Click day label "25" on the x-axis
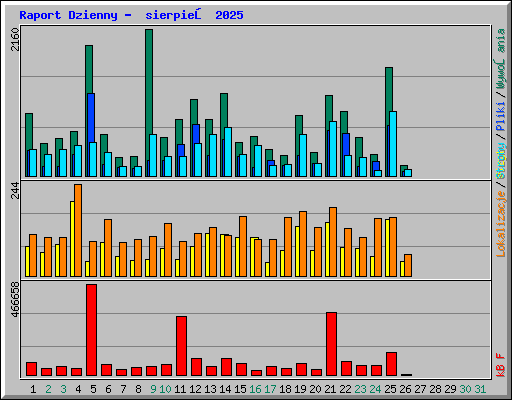512x400 pixels. (x=390, y=389)
